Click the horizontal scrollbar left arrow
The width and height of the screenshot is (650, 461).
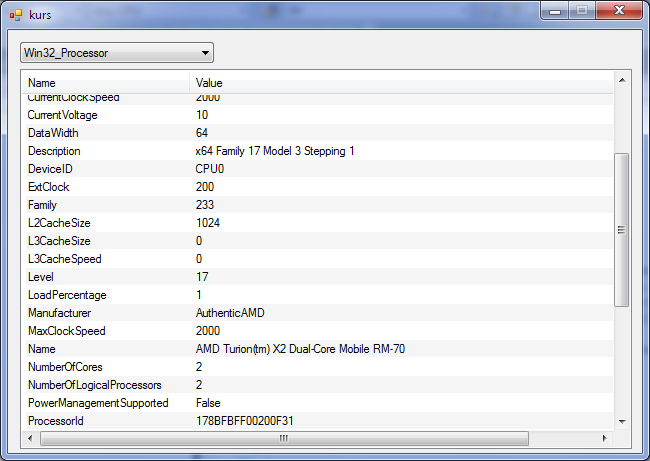(30, 438)
